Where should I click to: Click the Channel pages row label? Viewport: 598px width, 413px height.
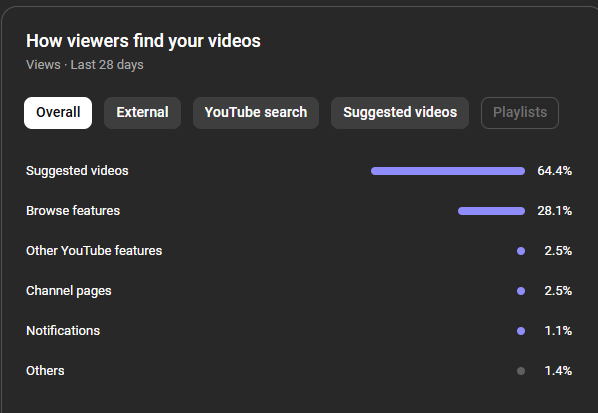point(69,291)
